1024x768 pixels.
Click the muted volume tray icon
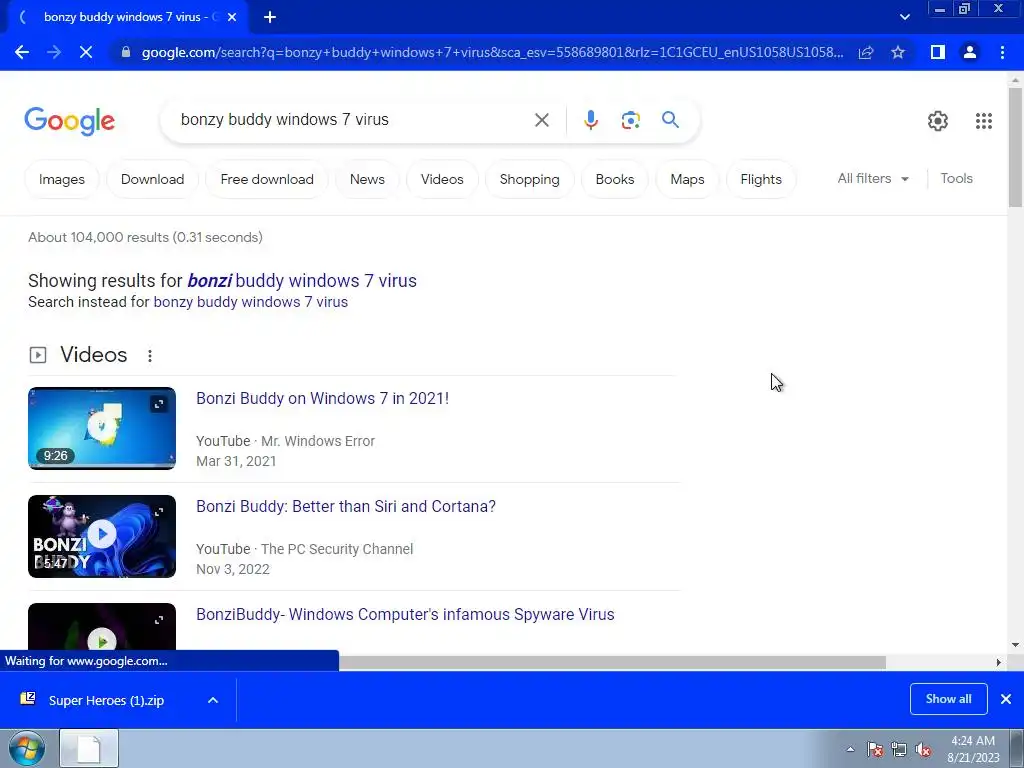click(x=923, y=749)
